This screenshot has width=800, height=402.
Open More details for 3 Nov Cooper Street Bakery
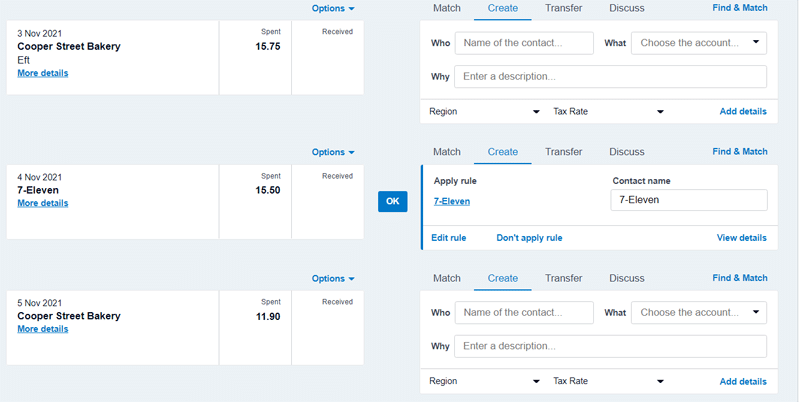click(x=42, y=73)
